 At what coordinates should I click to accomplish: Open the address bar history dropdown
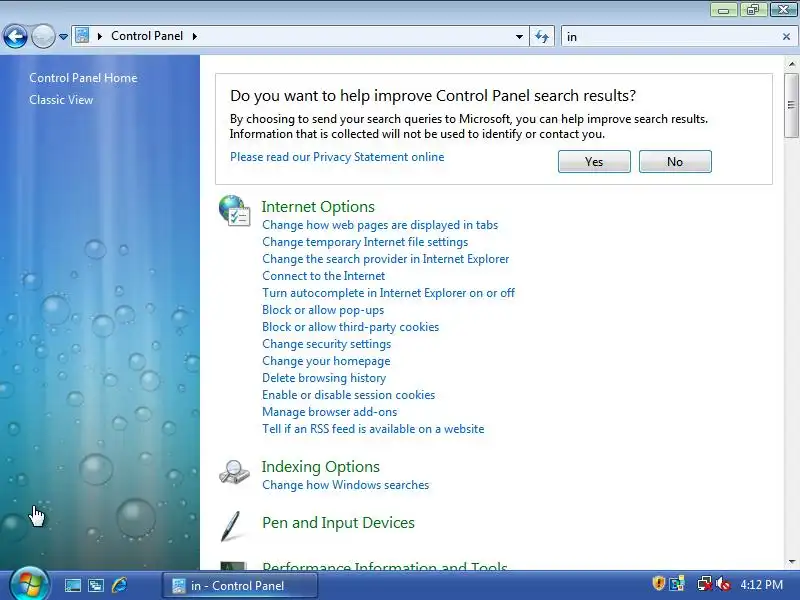click(519, 37)
